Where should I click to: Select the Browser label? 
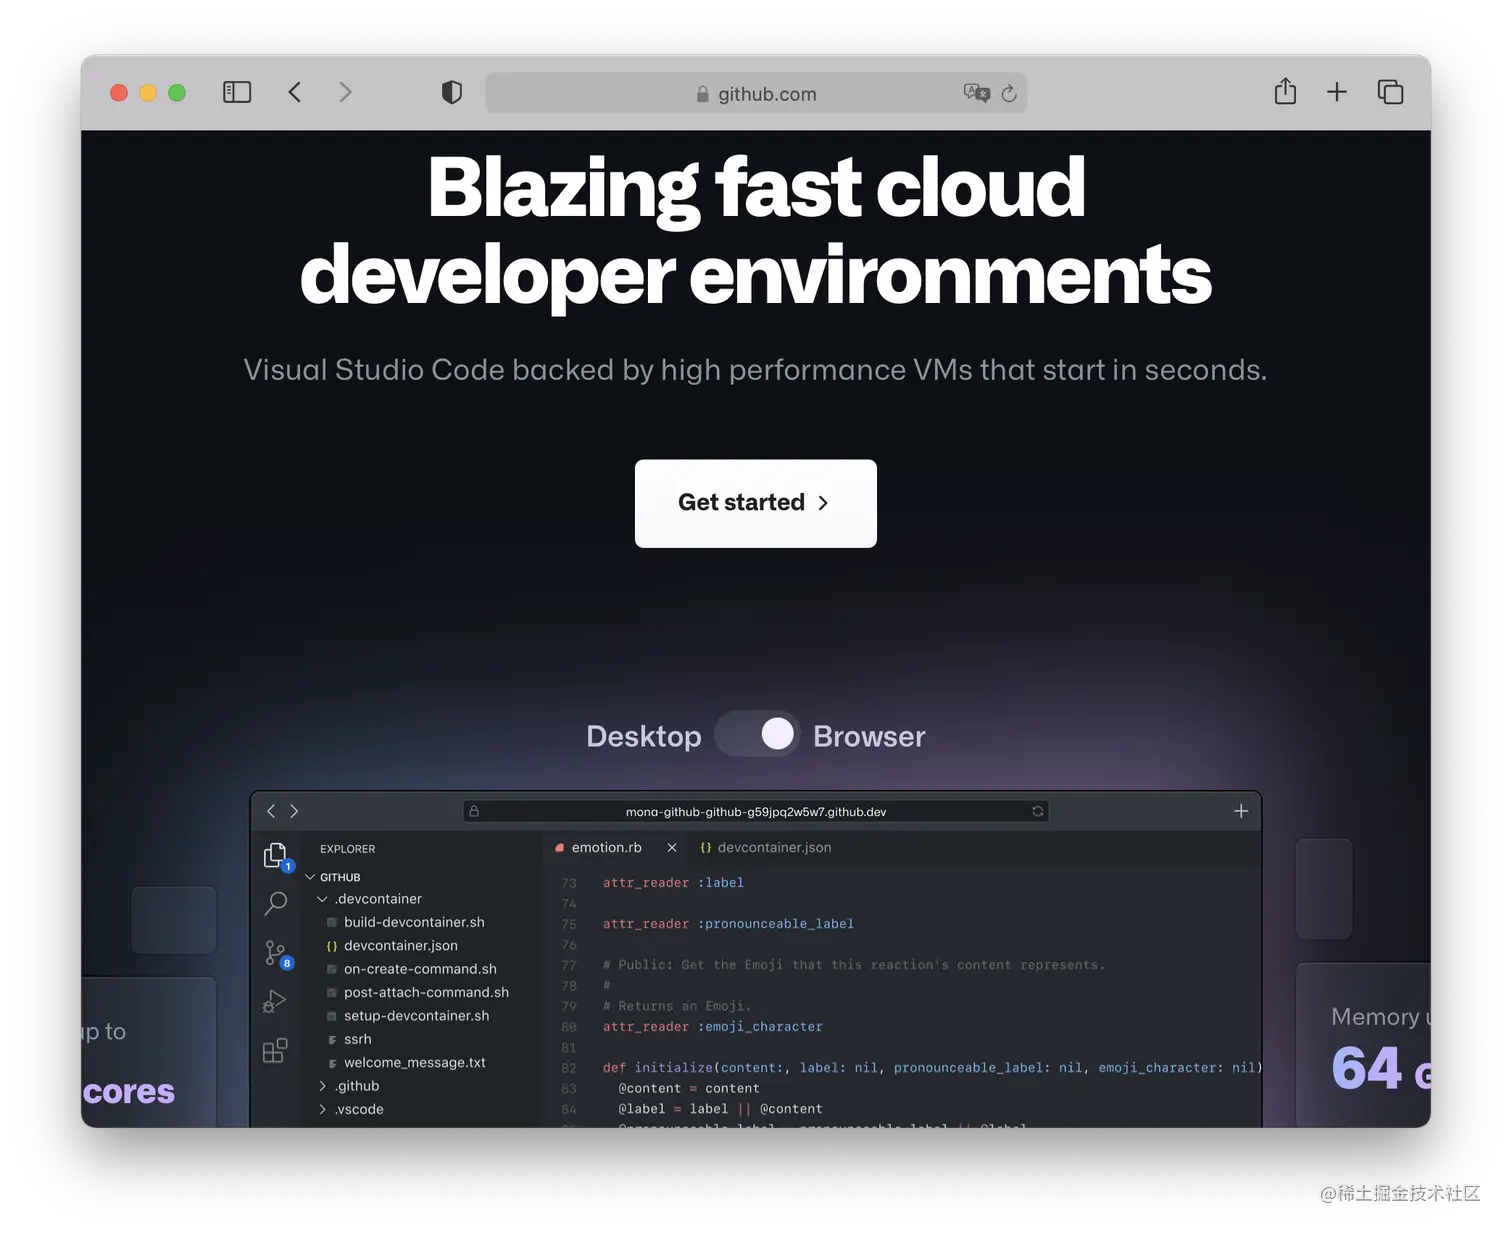(869, 736)
